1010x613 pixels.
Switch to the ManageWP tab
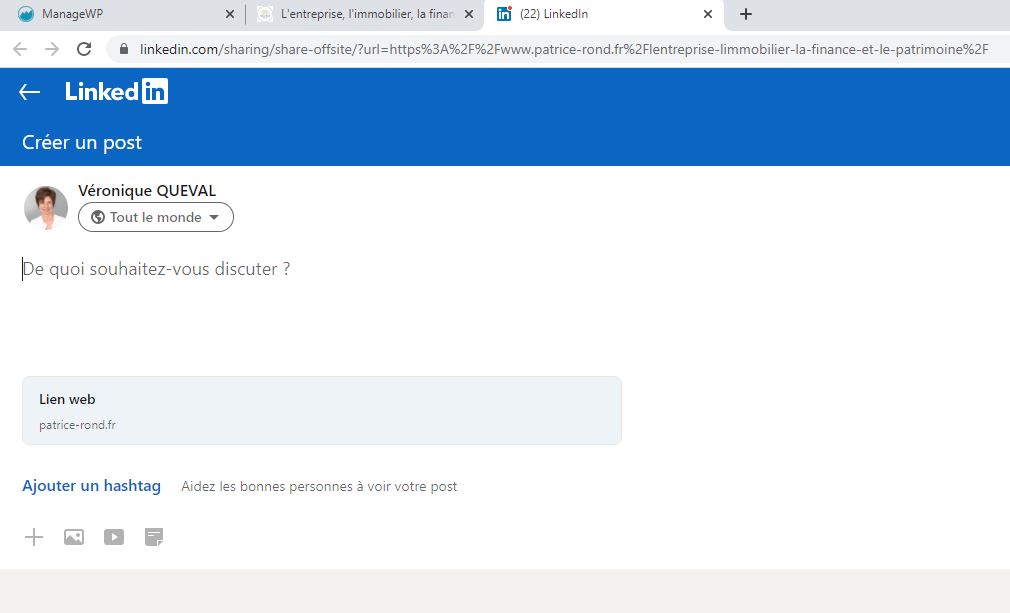[122, 14]
